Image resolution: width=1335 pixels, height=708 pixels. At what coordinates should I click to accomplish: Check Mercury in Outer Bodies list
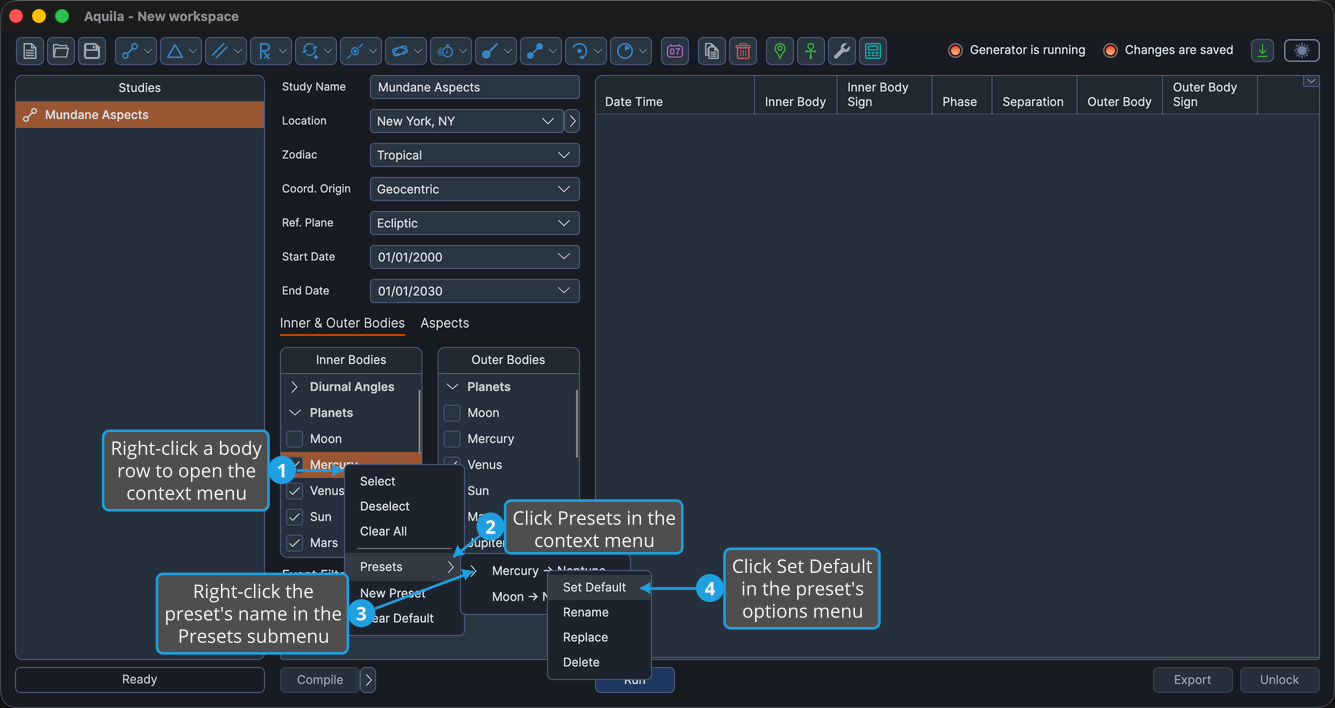[x=452, y=439]
